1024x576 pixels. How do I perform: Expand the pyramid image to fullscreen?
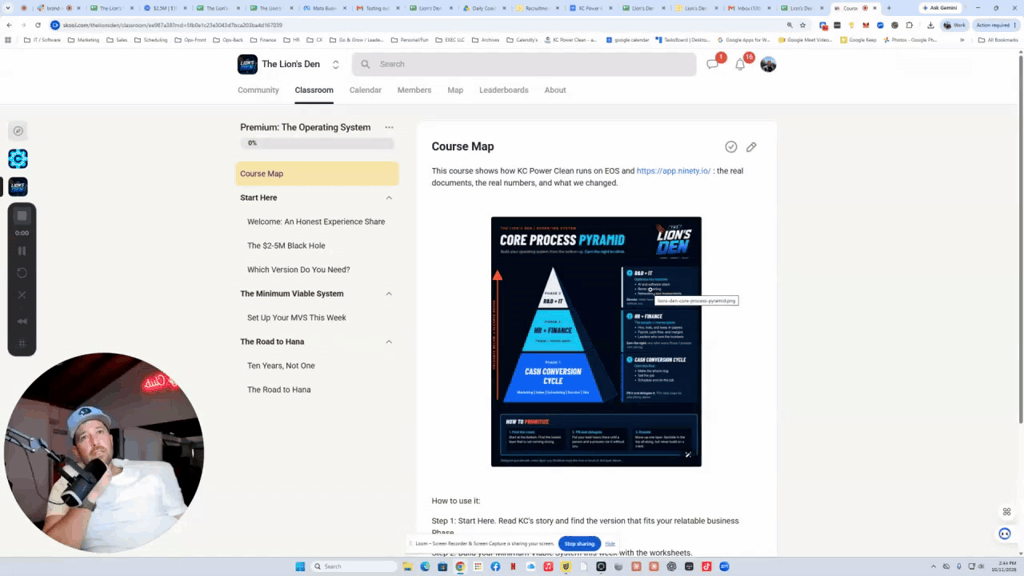pyautogui.click(x=688, y=455)
